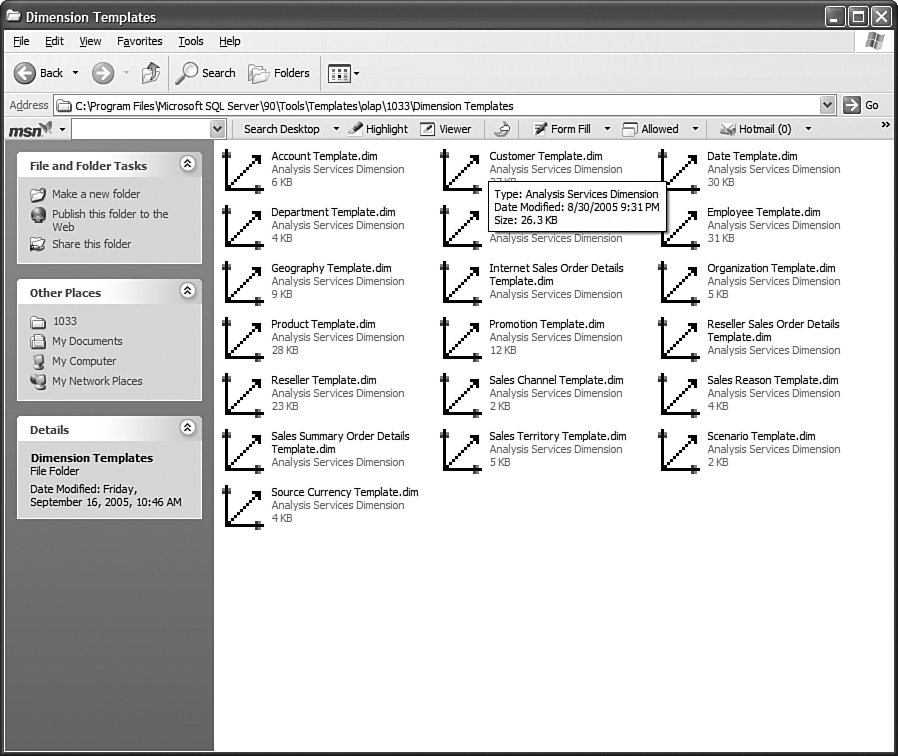898x756 pixels.
Task: Click the Go button beside address bar
Action: click(861, 105)
